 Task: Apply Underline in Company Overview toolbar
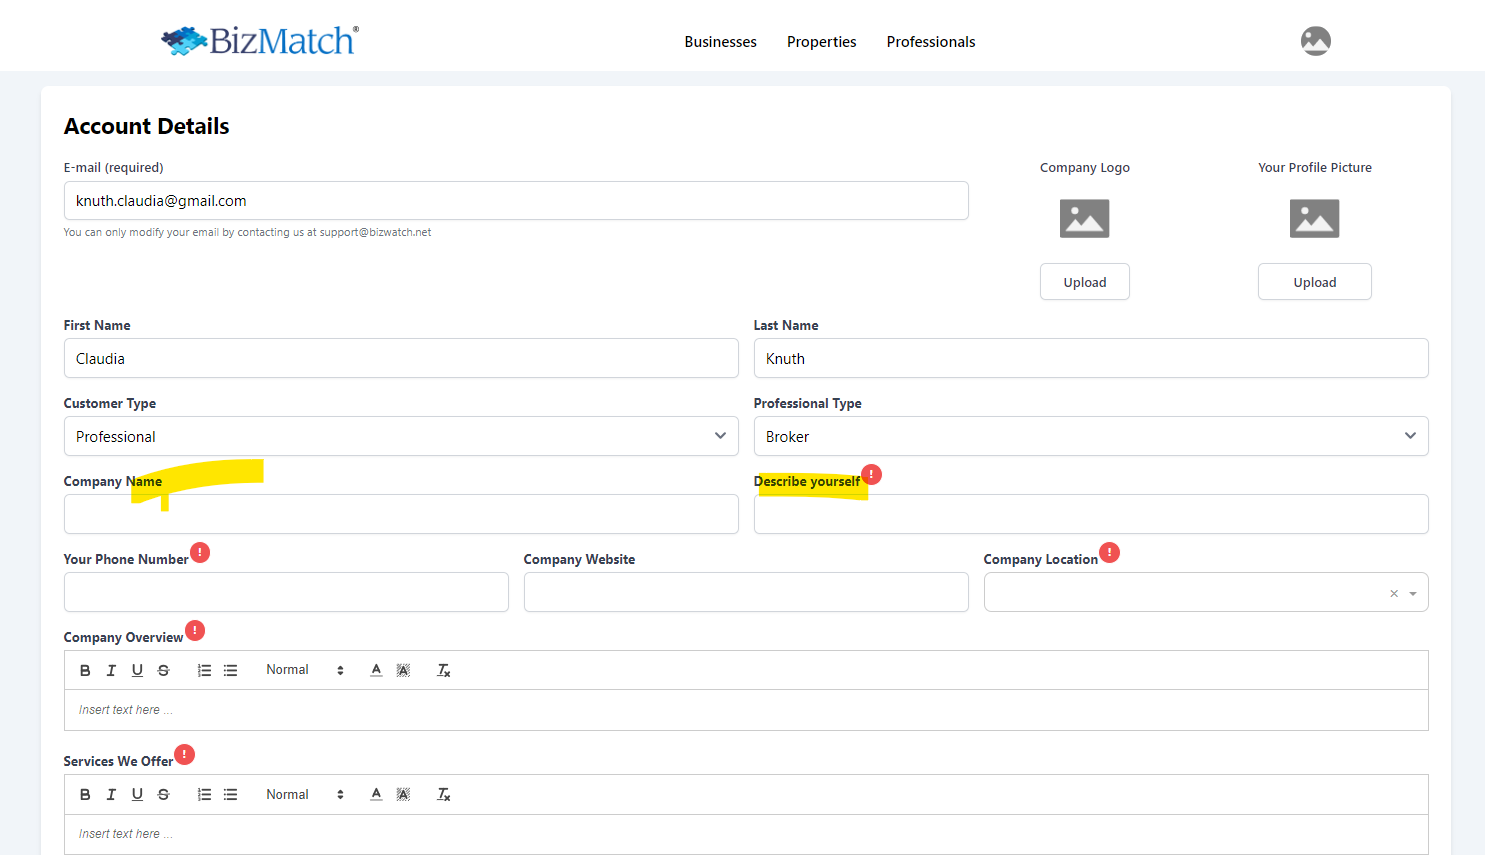pos(137,670)
